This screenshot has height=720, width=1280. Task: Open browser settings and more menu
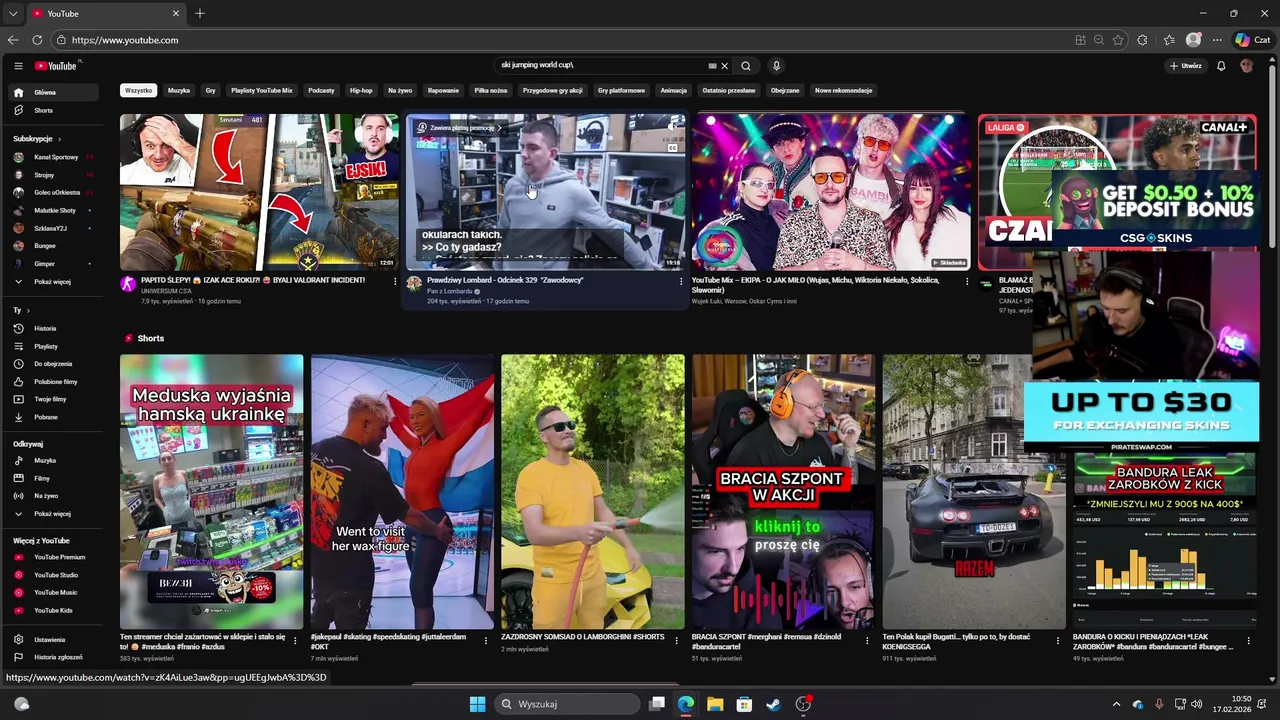pos(1217,40)
